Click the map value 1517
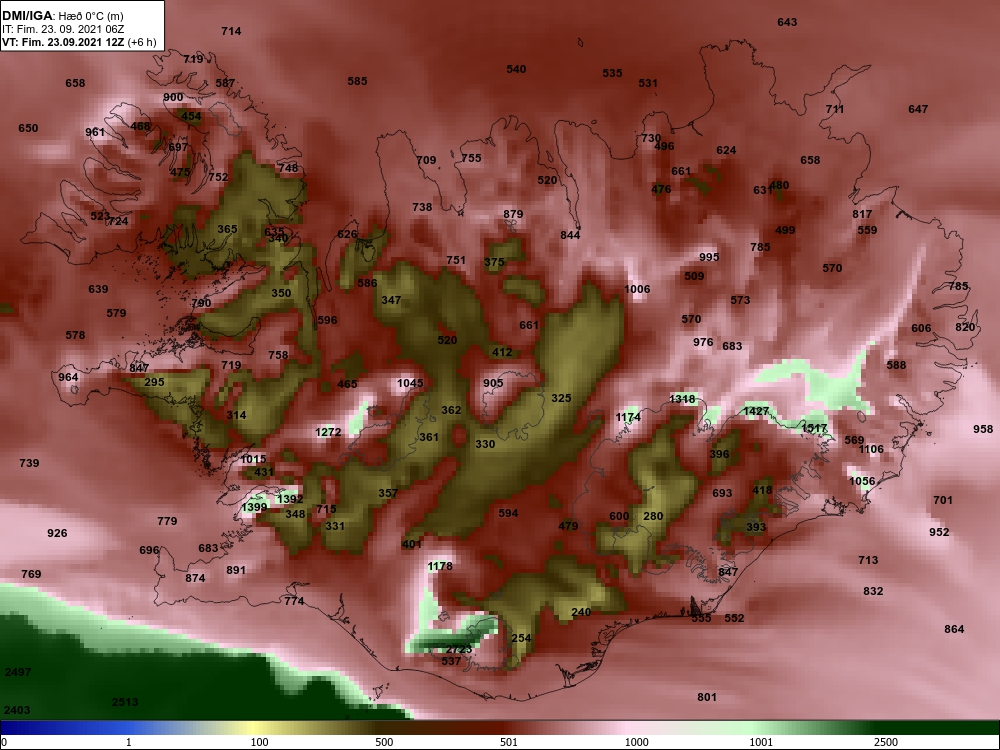The image size is (1000, 750). (814, 429)
